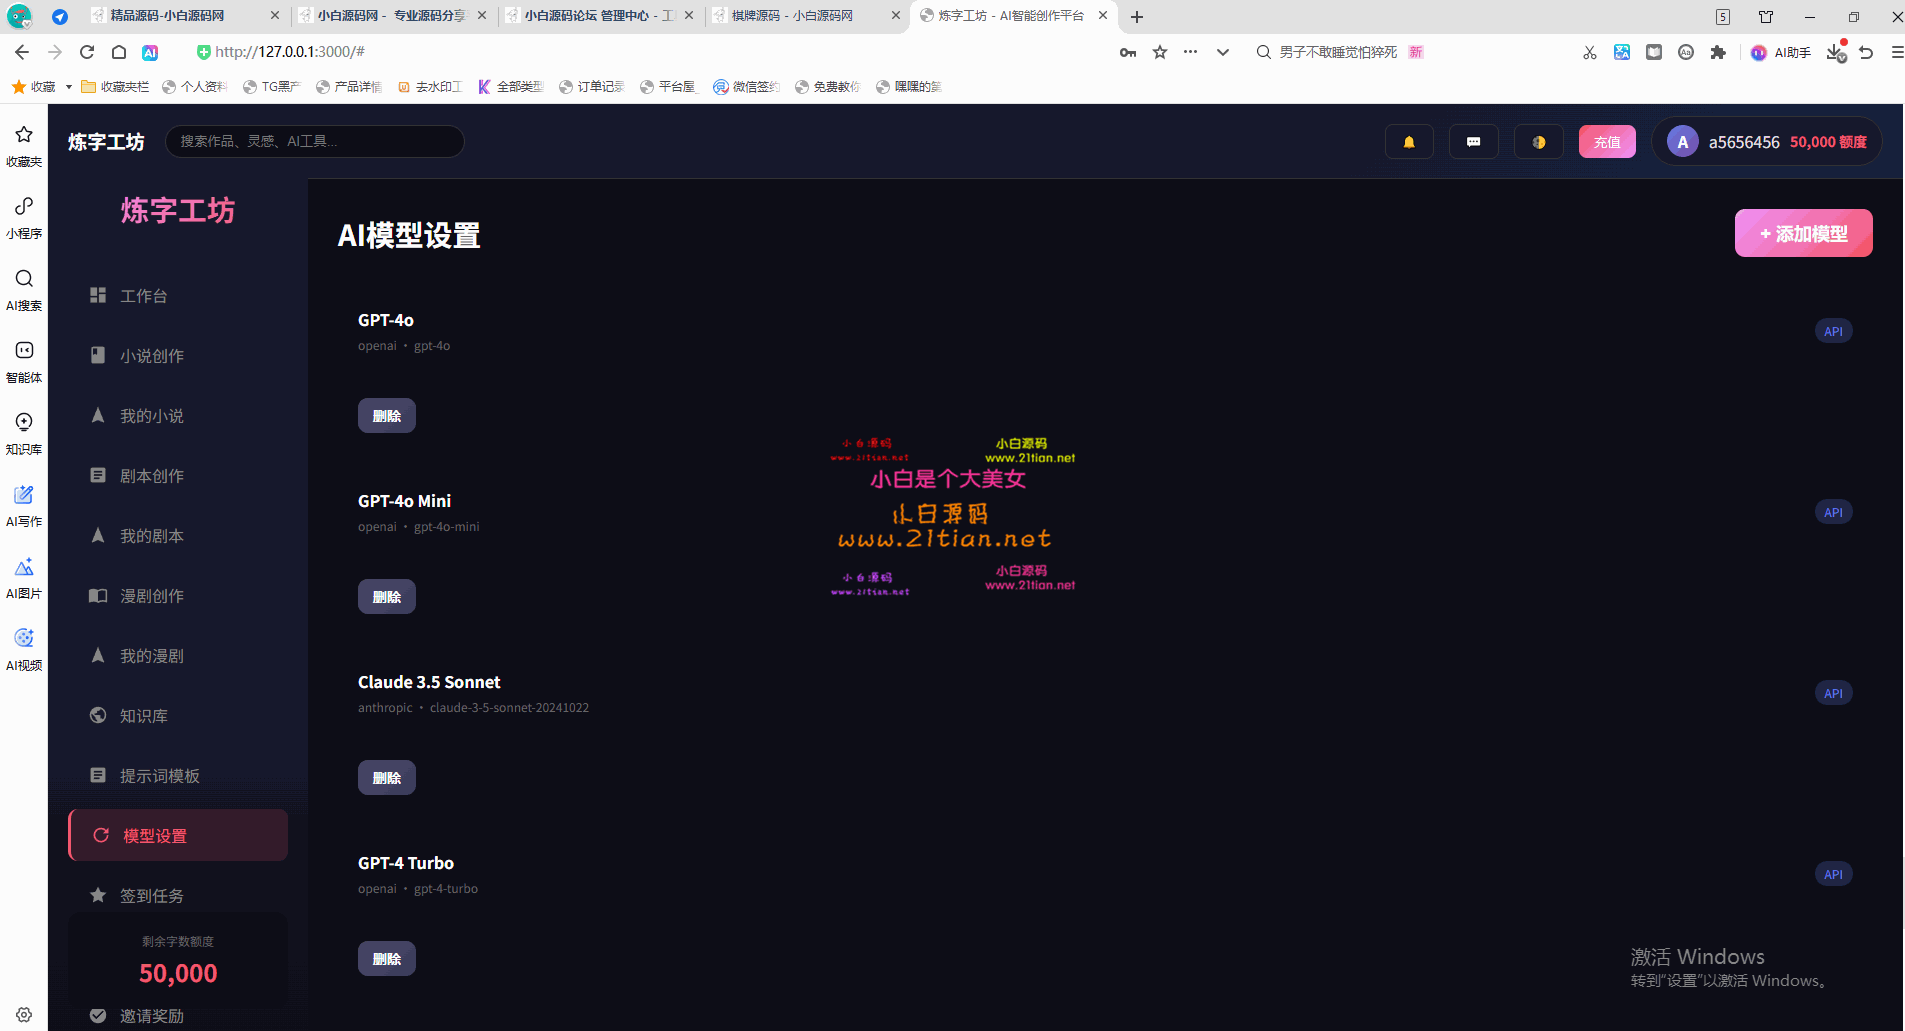Image resolution: width=1905 pixels, height=1031 pixels.
Task: Open 小程序 in the browser side rail
Action: 24,217
